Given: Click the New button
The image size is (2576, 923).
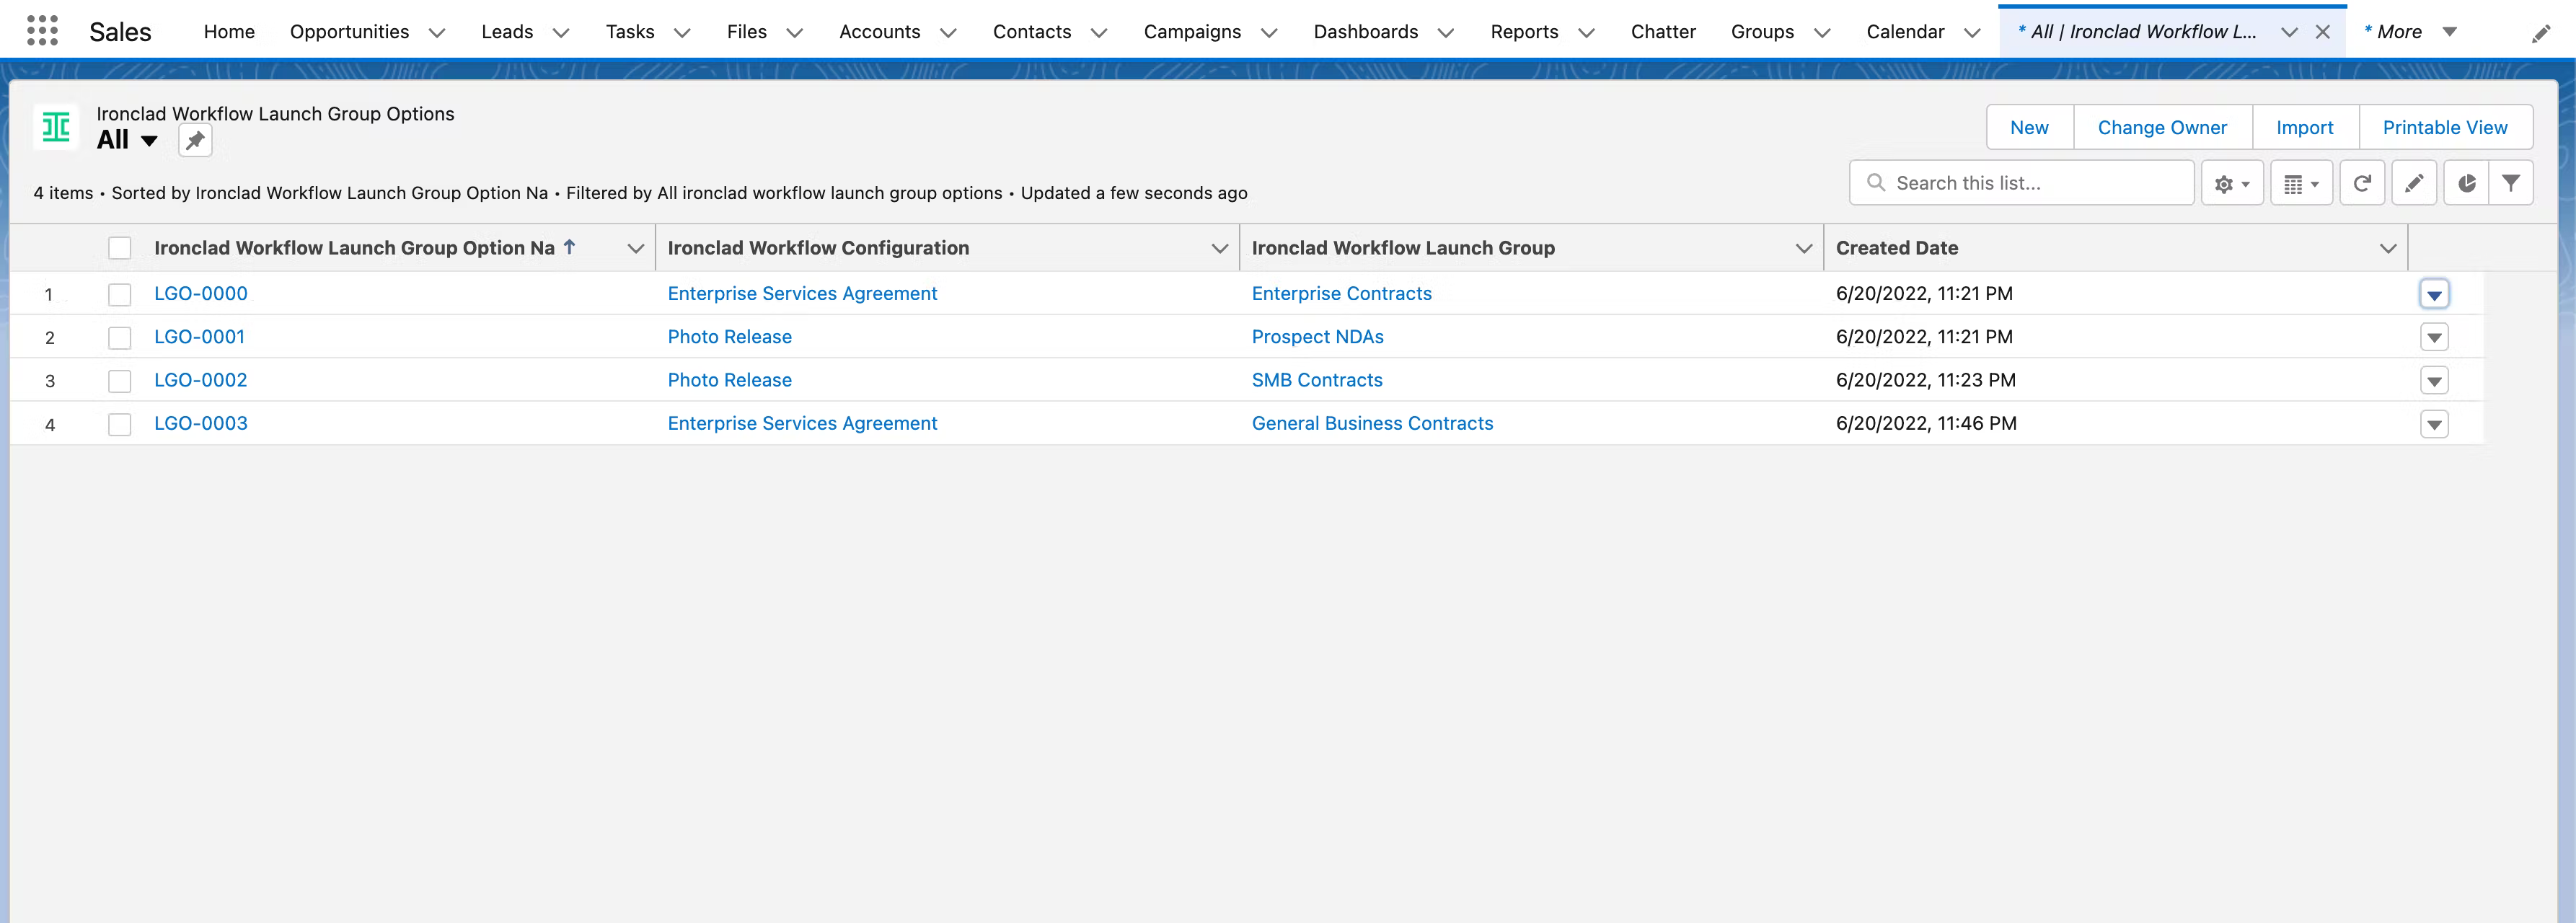Looking at the screenshot, I should click(x=2029, y=127).
